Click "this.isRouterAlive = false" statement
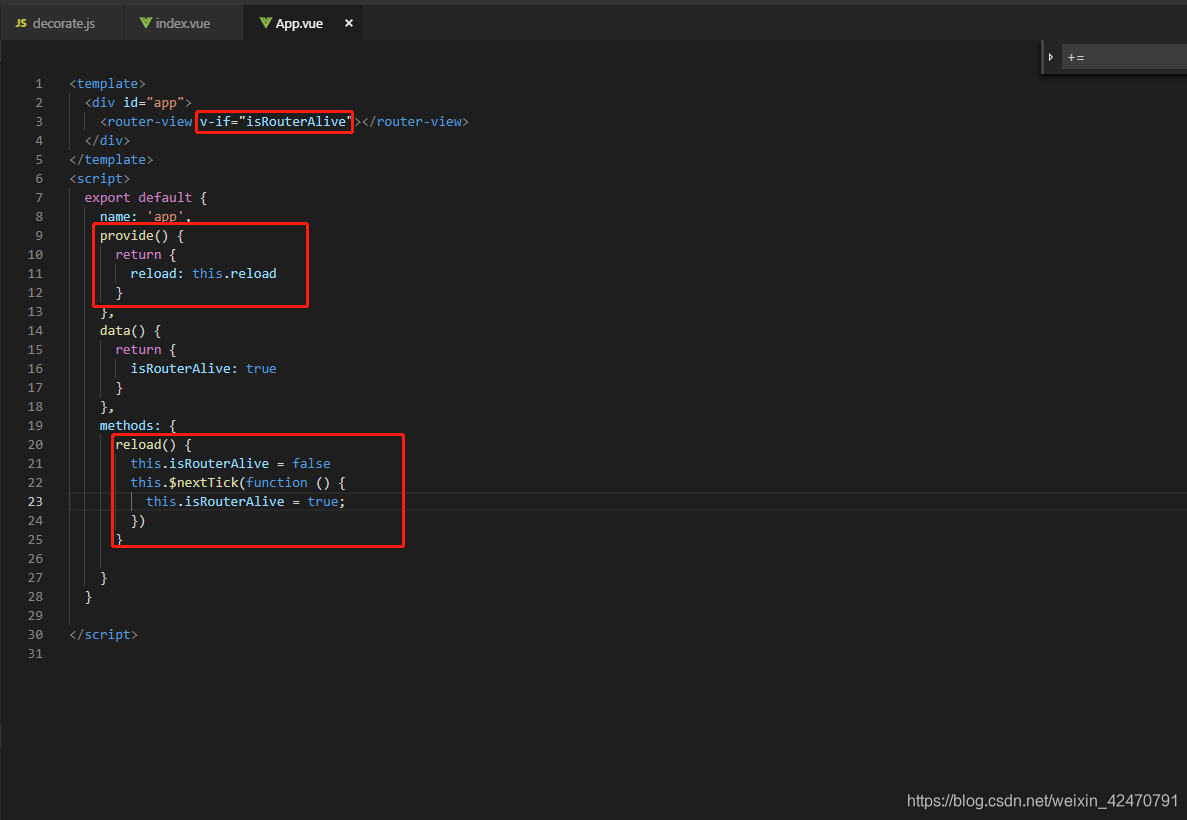Viewport: 1187px width, 820px height. click(230, 463)
